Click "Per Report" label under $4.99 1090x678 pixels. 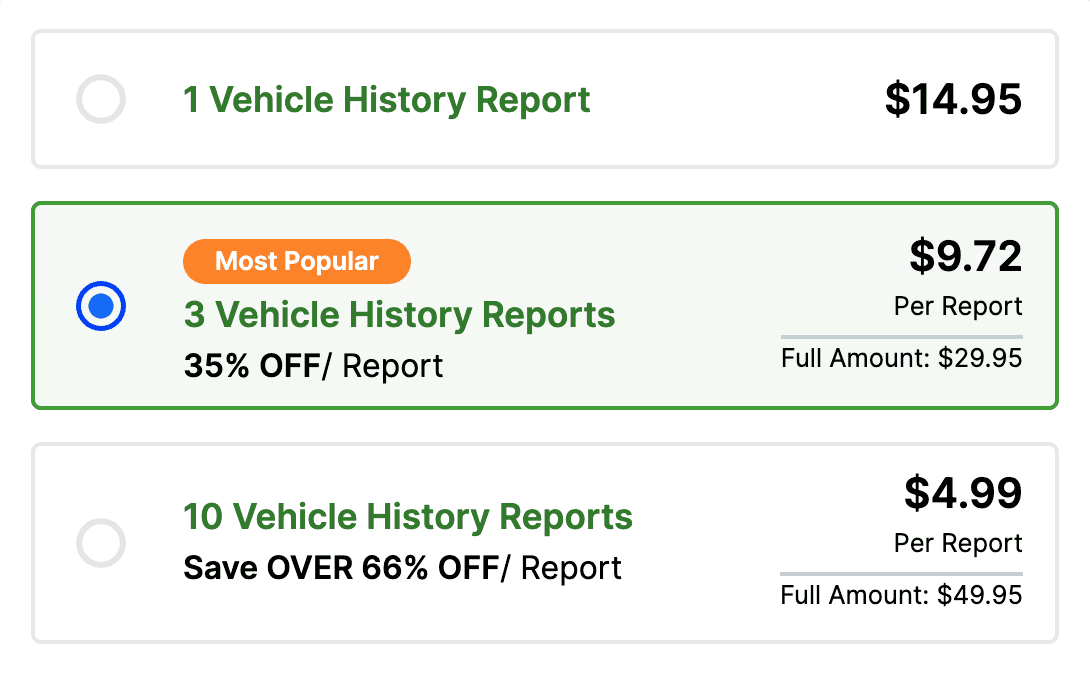958,543
